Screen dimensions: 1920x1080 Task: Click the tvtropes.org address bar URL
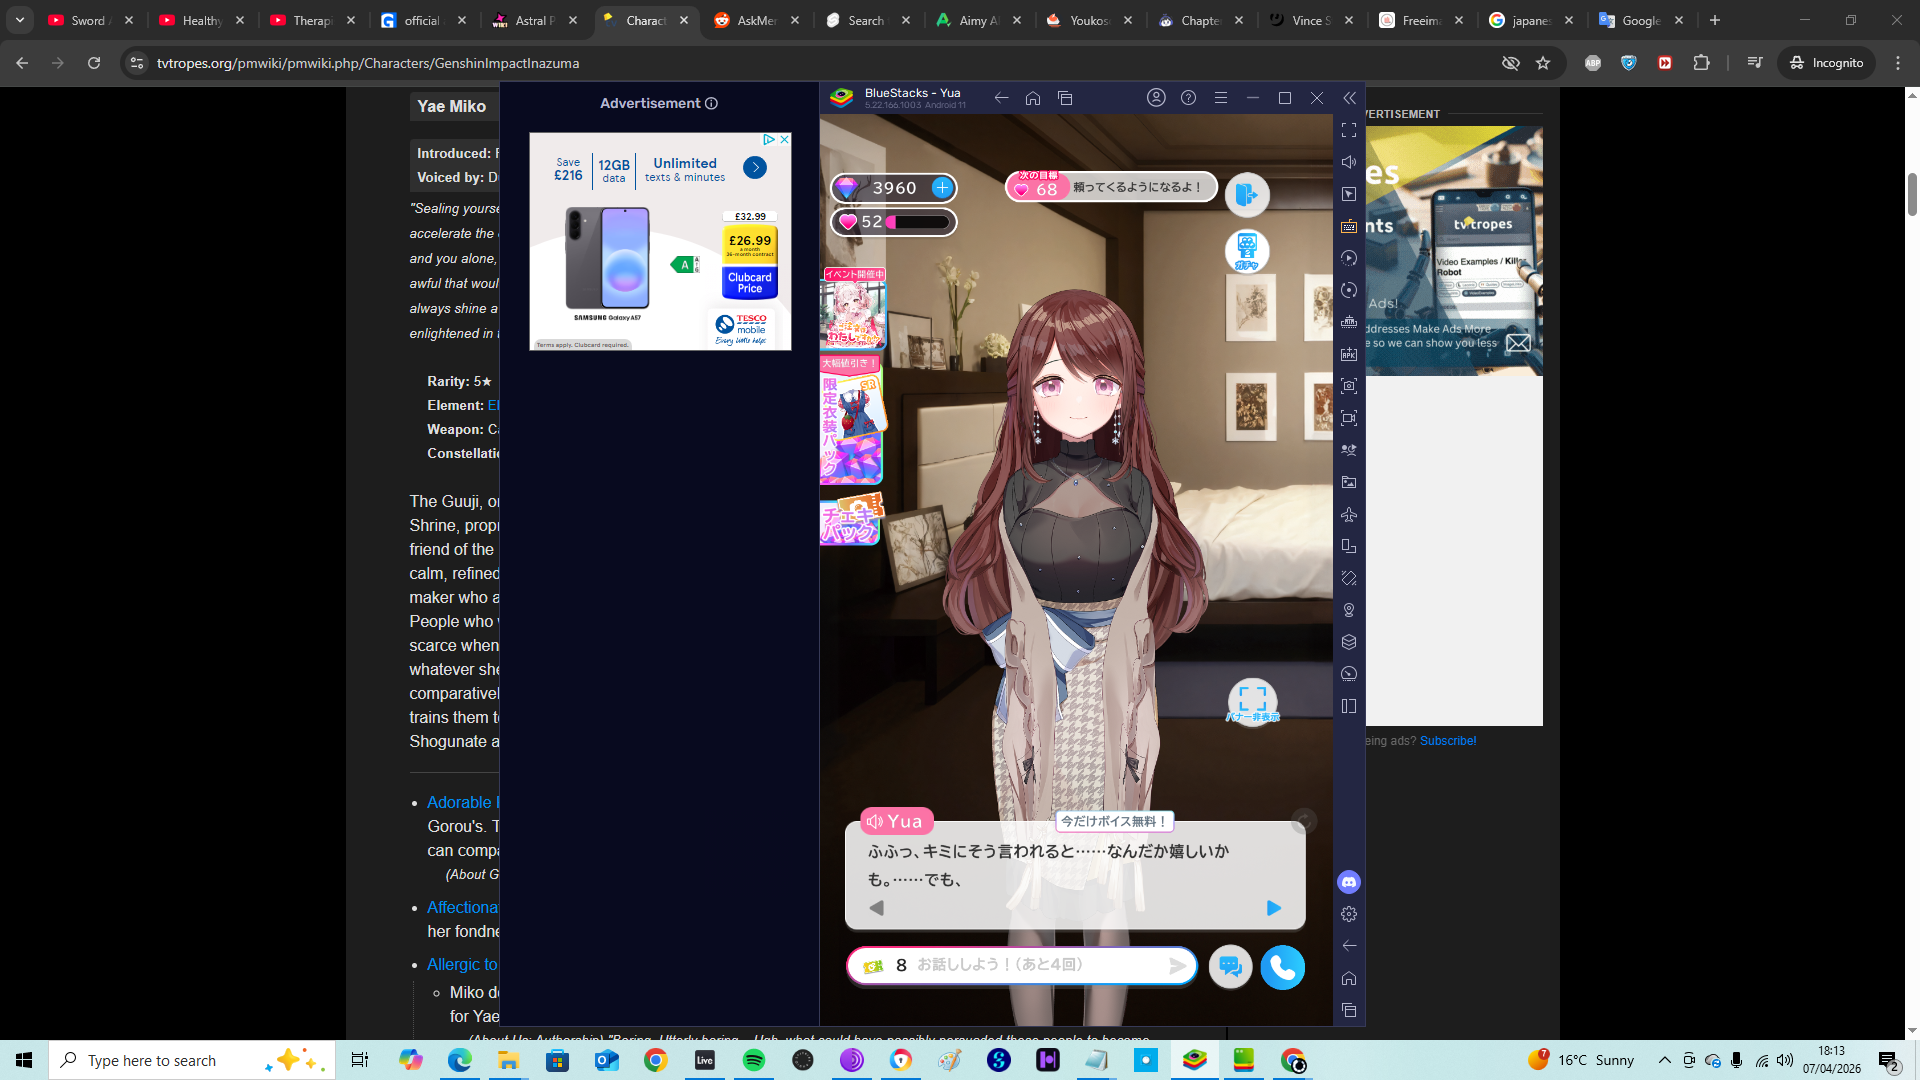pos(368,63)
